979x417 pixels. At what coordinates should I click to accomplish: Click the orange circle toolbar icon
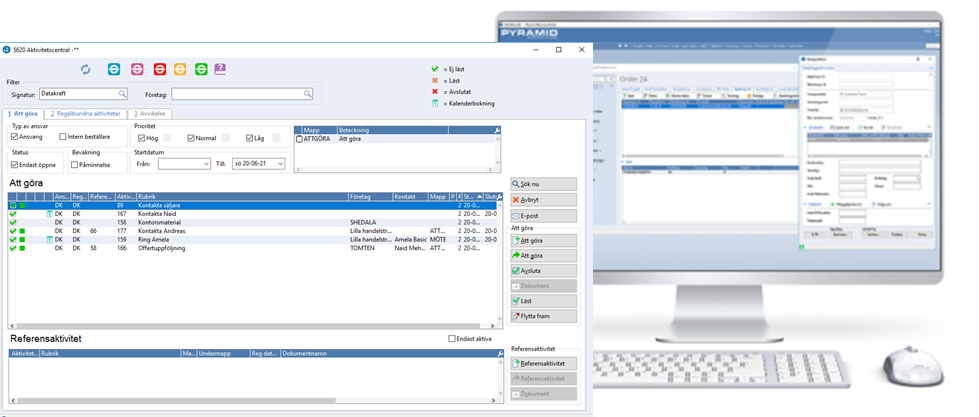[x=180, y=69]
